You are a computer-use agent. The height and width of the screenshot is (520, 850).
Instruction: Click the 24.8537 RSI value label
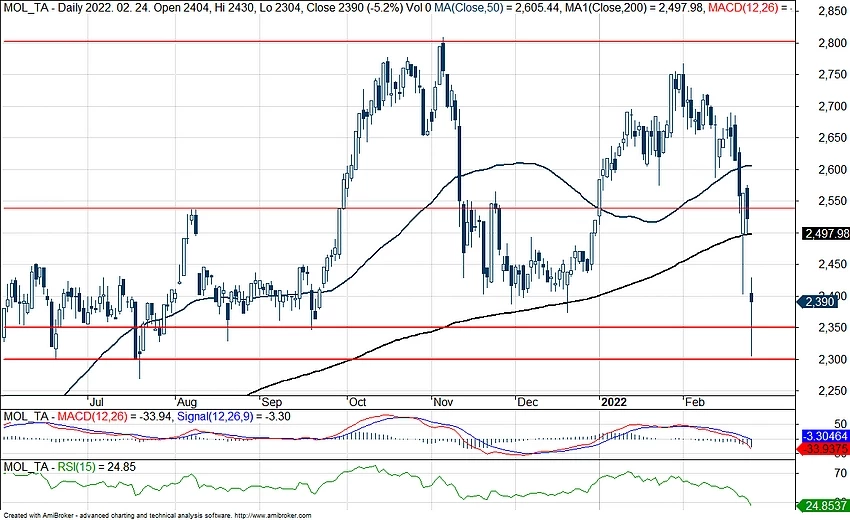coord(825,505)
